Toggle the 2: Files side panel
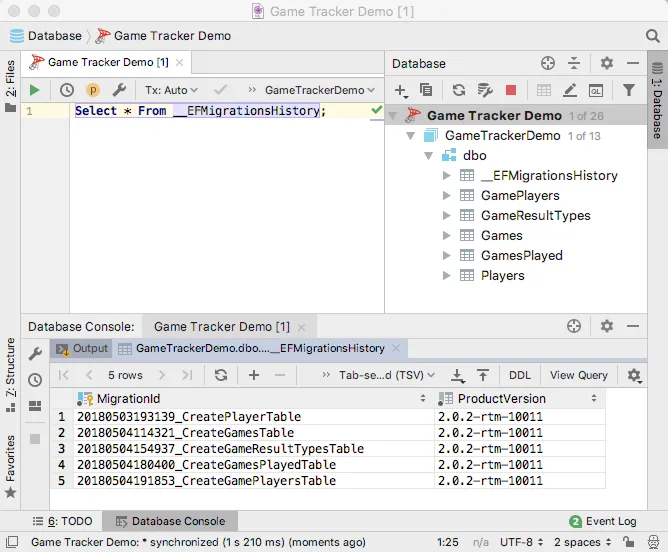The image size is (668, 552). click(x=10, y=86)
